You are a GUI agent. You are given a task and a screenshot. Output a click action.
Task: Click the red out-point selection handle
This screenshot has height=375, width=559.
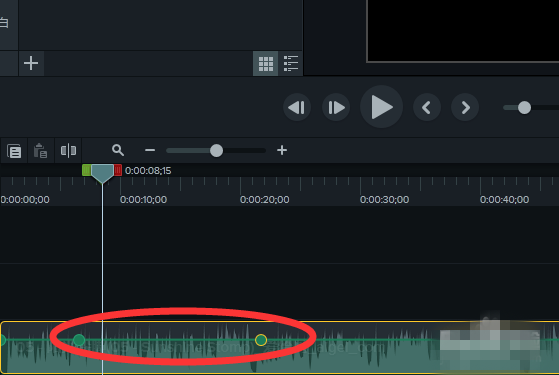118,170
